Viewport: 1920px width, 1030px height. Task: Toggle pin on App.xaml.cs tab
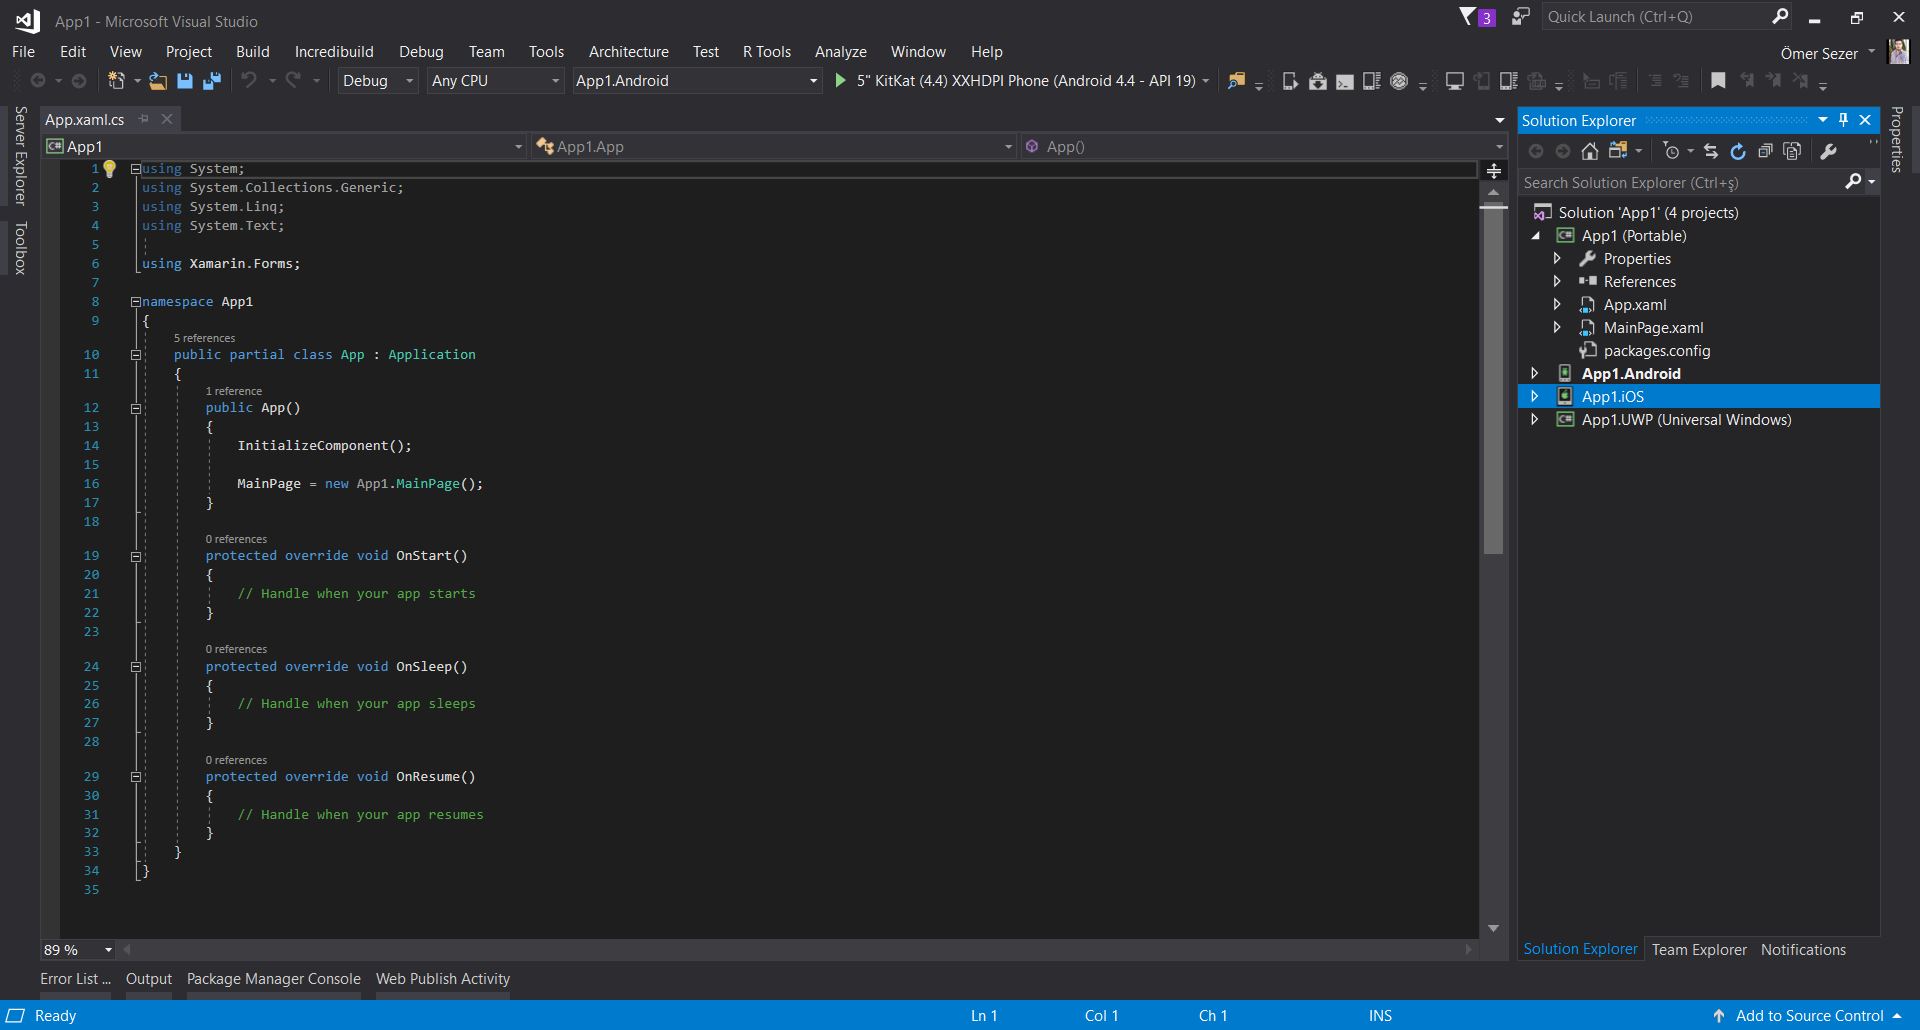click(144, 119)
